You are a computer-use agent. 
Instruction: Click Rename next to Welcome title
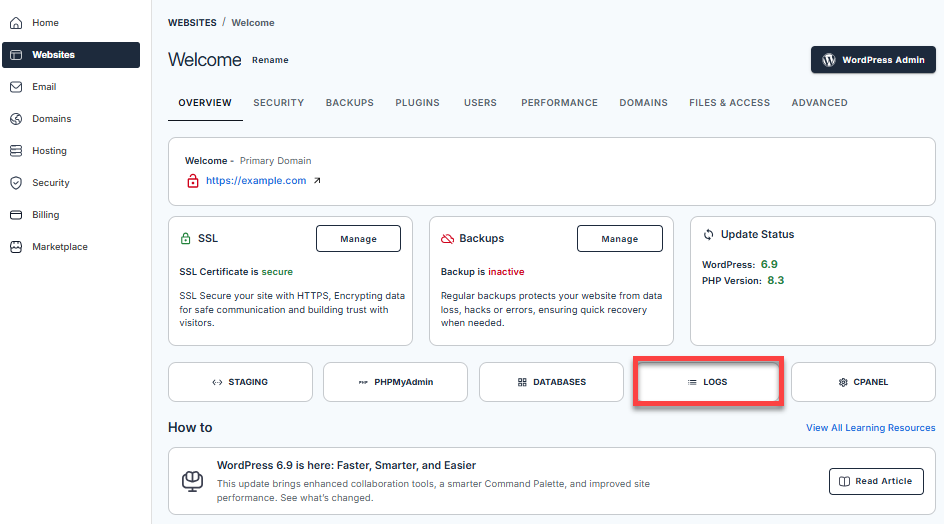pos(270,60)
